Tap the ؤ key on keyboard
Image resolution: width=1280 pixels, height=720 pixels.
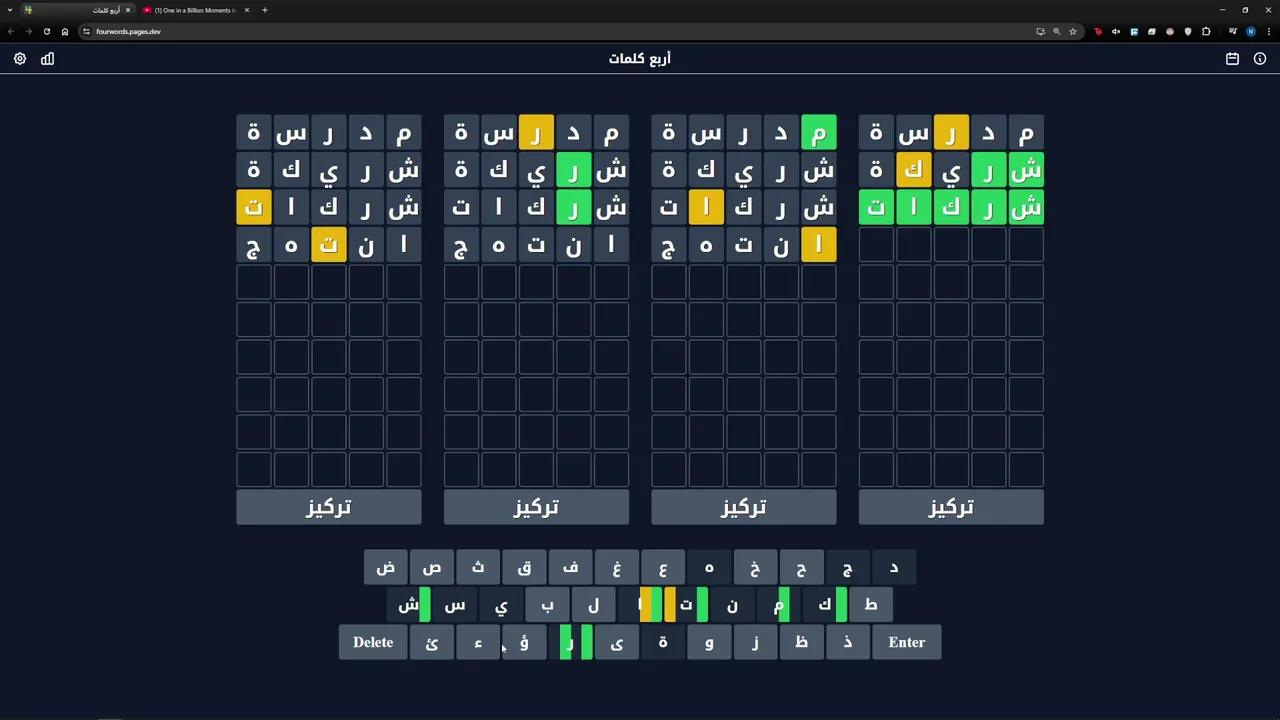click(524, 642)
